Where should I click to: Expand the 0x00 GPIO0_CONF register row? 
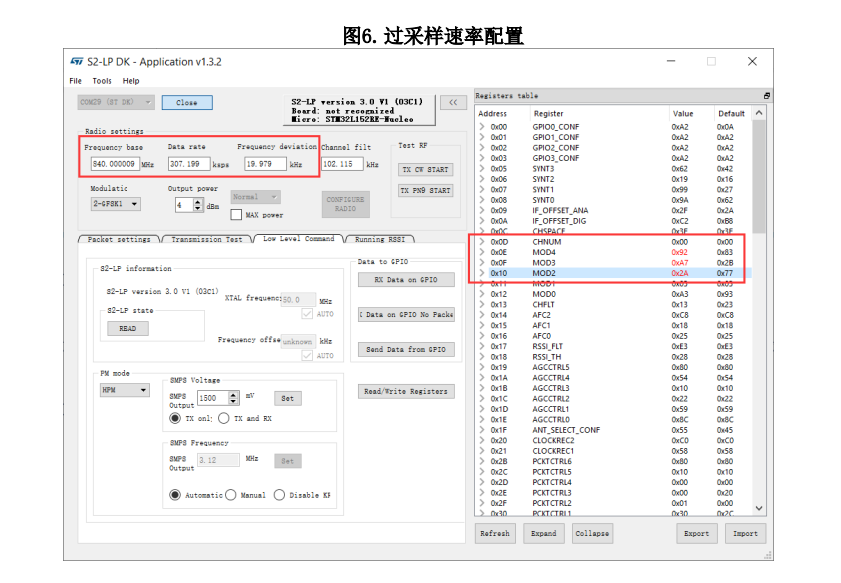[482, 127]
